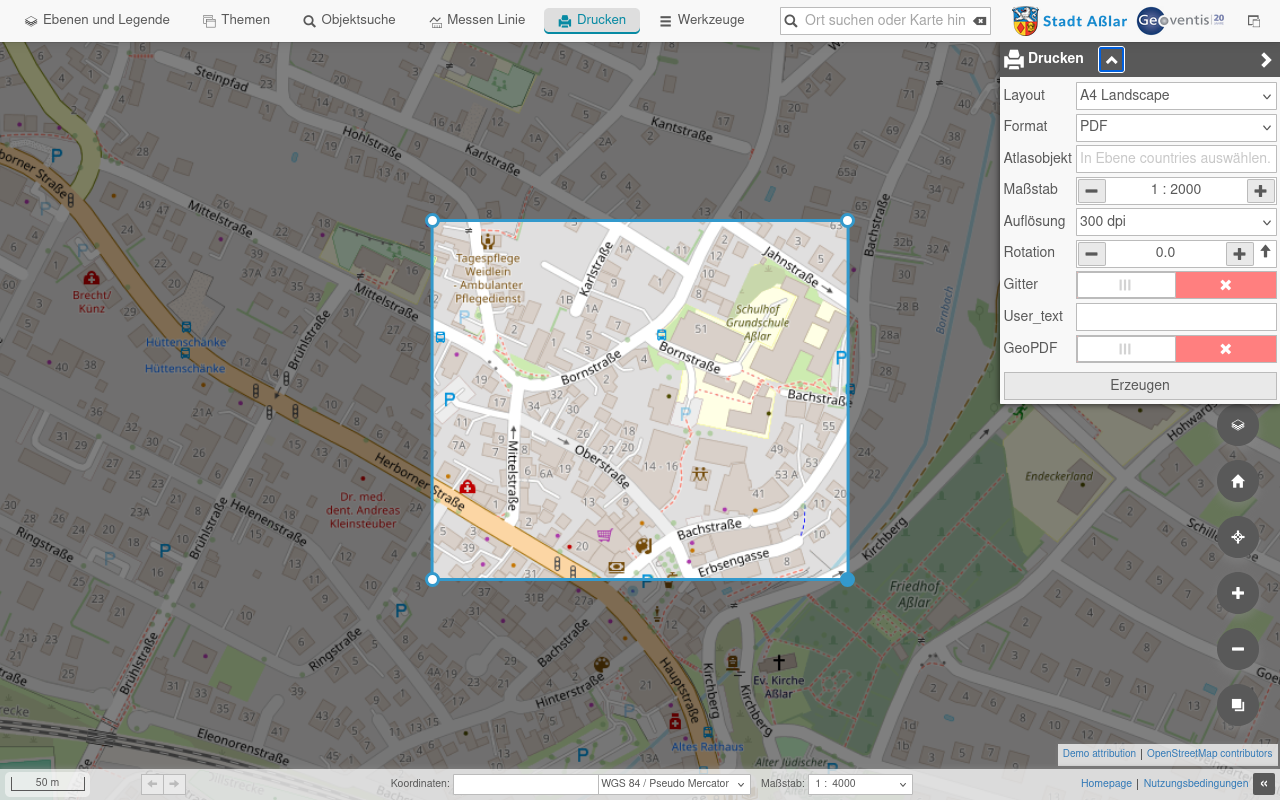The image size is (1280, 800).
Task: Open the Objektsuche tool
Action: click(350, 20)
